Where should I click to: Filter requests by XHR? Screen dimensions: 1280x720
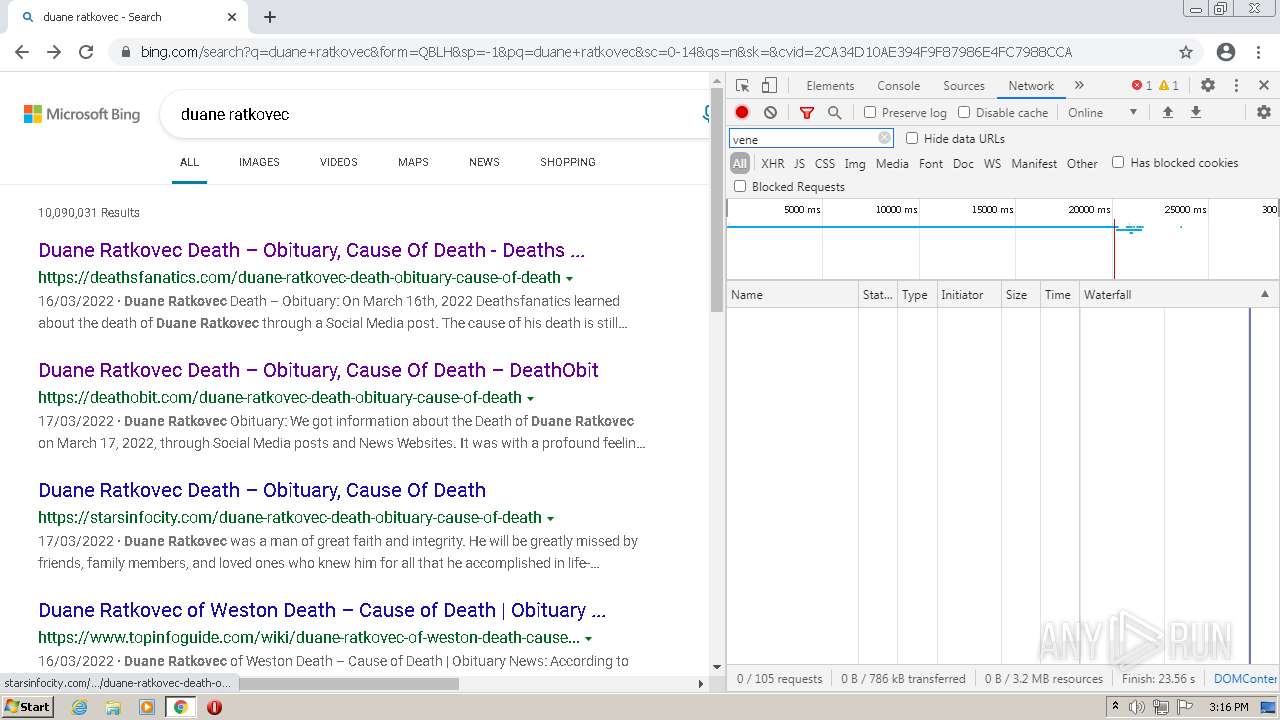[773, 163]
